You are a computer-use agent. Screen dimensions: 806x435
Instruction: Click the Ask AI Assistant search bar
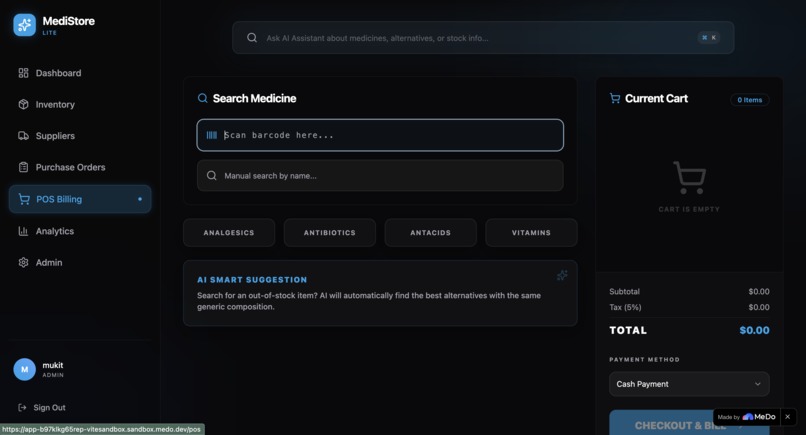coord(483,38)
